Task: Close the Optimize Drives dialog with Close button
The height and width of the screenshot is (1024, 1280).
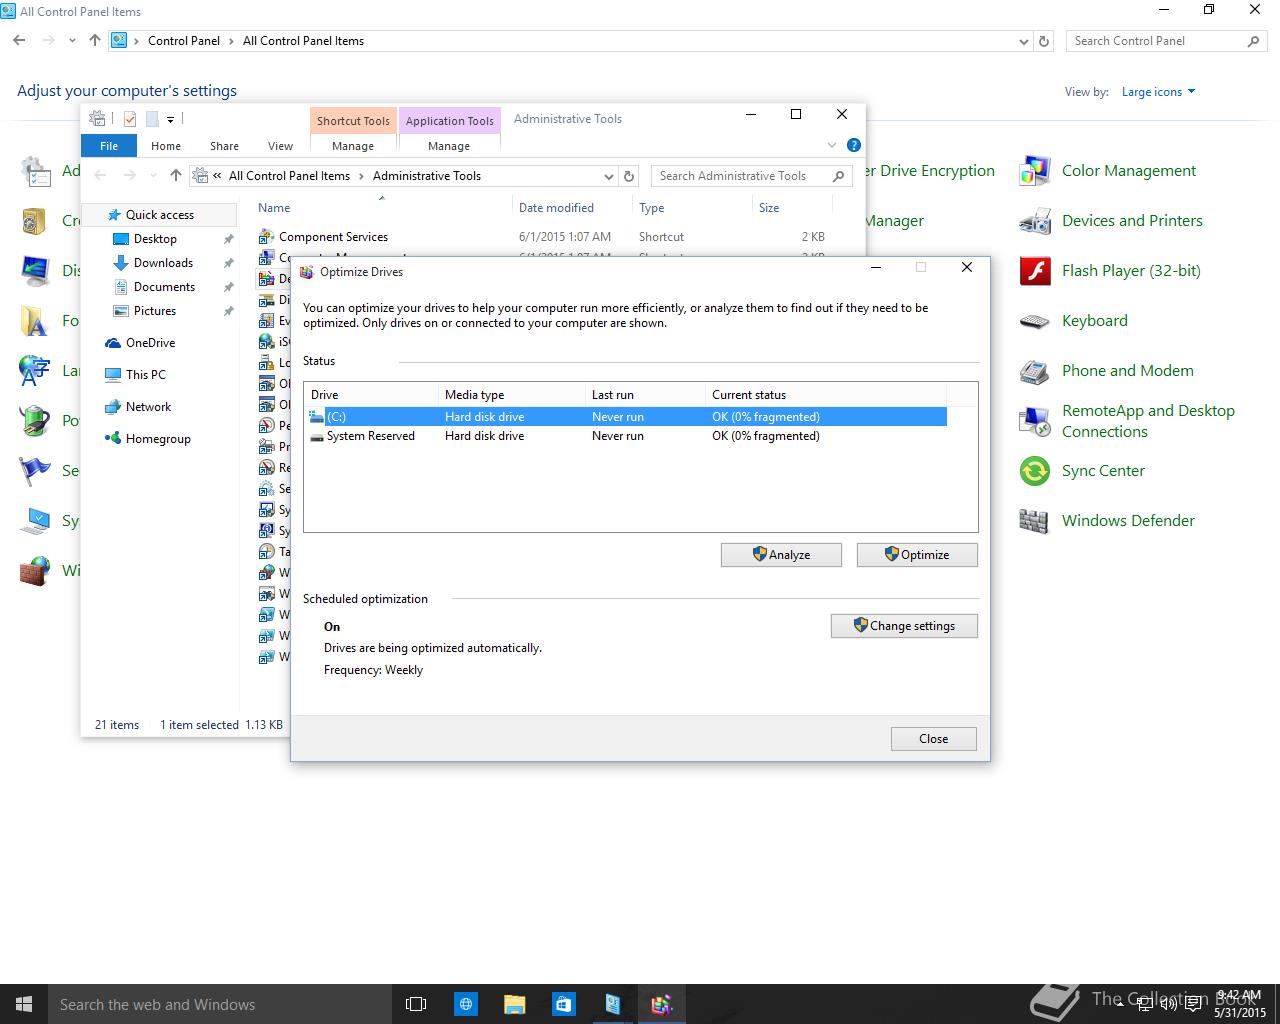Action: 933,739
